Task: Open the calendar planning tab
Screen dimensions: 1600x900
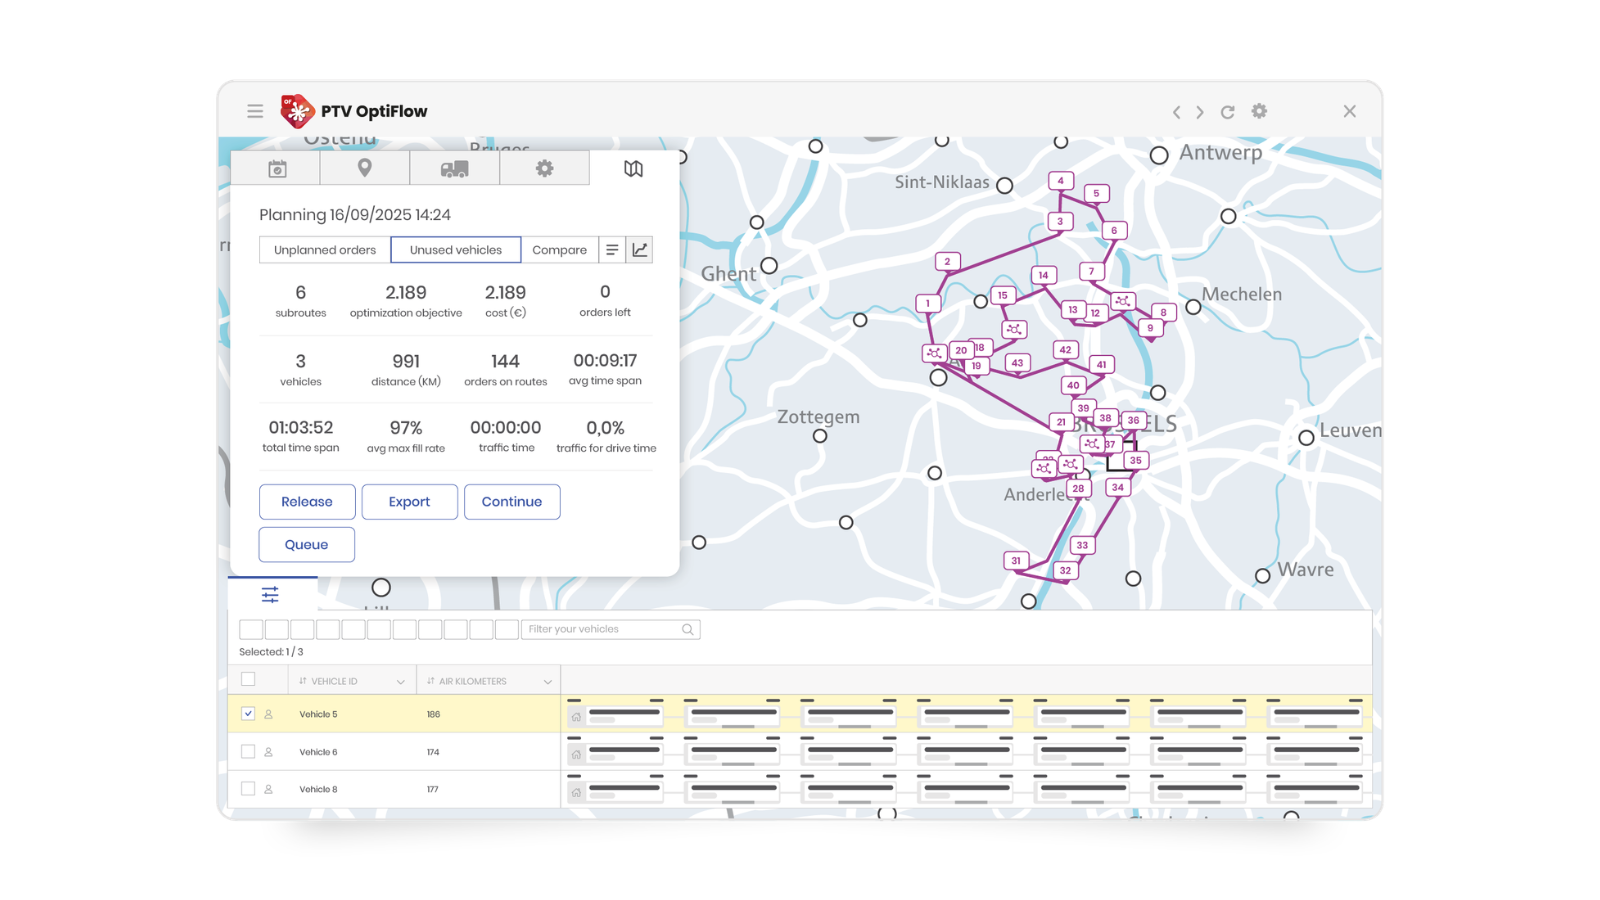Action: point(277,169)
